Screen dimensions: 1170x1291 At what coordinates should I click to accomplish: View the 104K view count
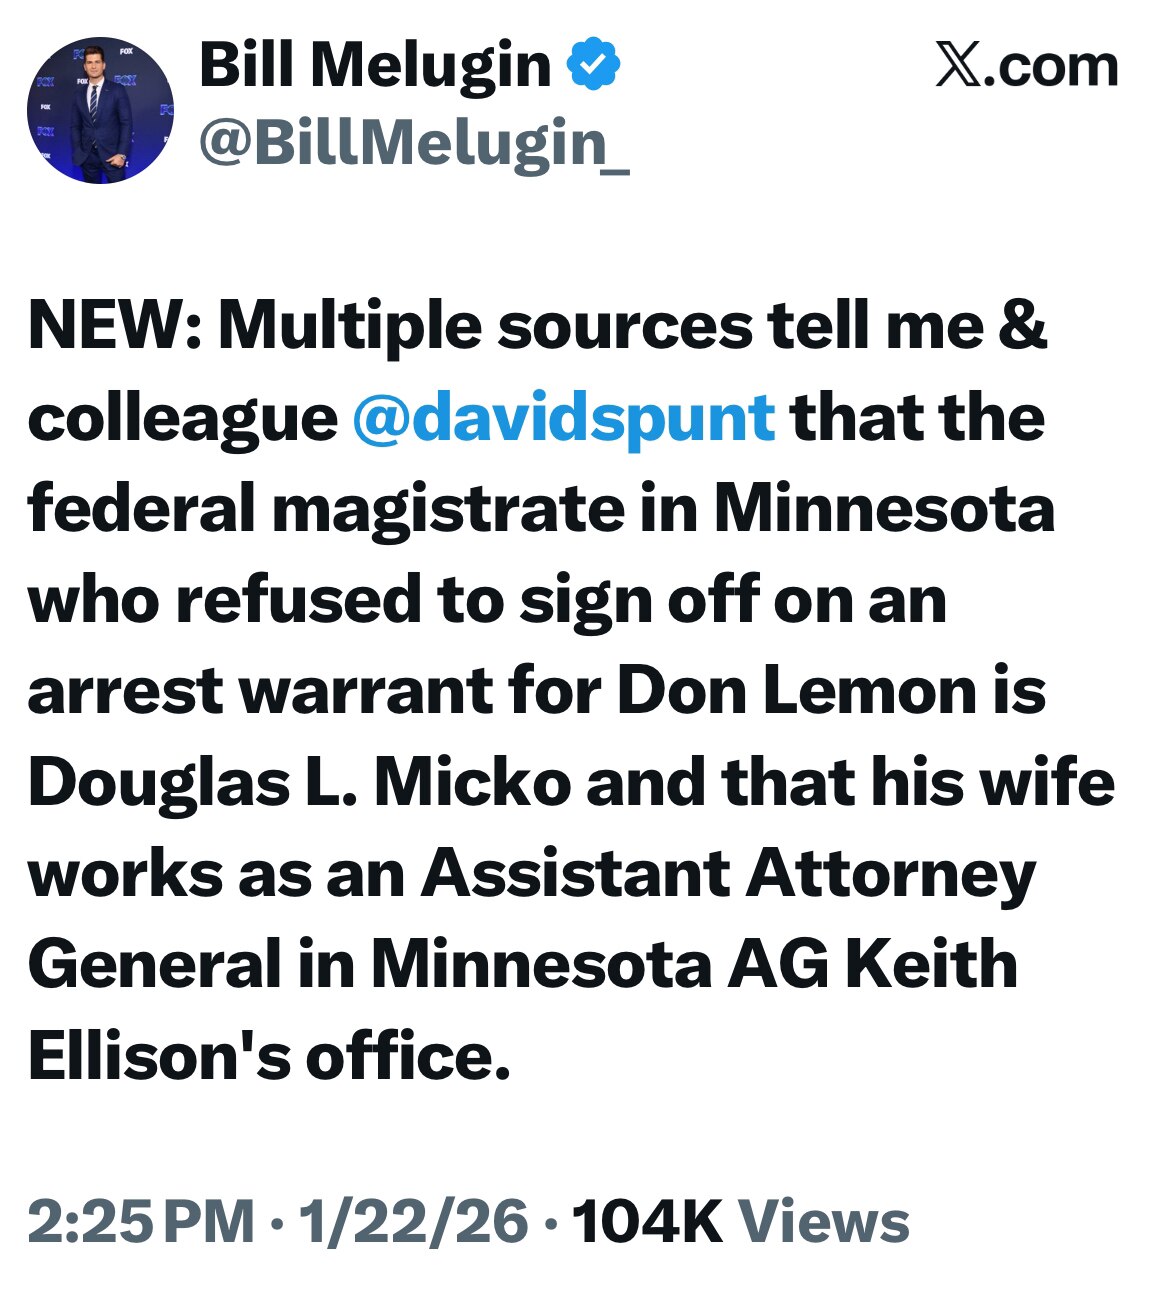(x=646, y=1221)
